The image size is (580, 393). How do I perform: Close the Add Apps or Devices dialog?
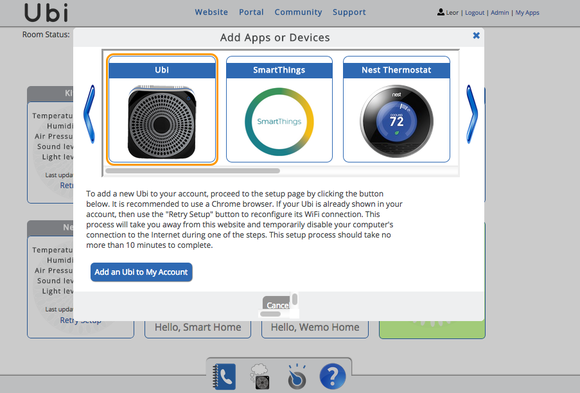(476, 35)
